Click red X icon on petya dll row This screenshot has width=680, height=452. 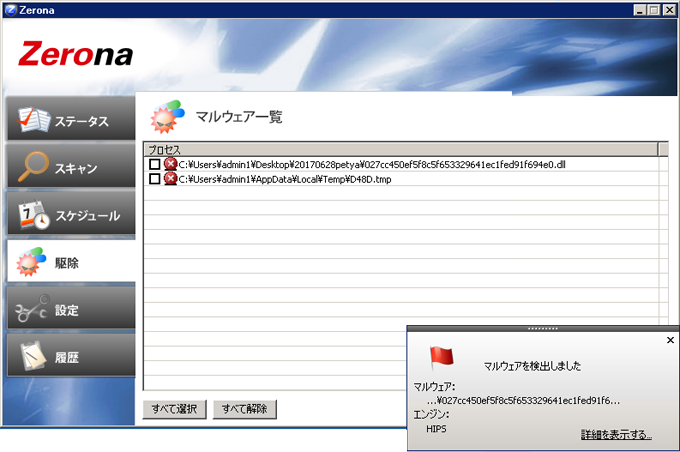pyautogui.click(x=171, y=164)
